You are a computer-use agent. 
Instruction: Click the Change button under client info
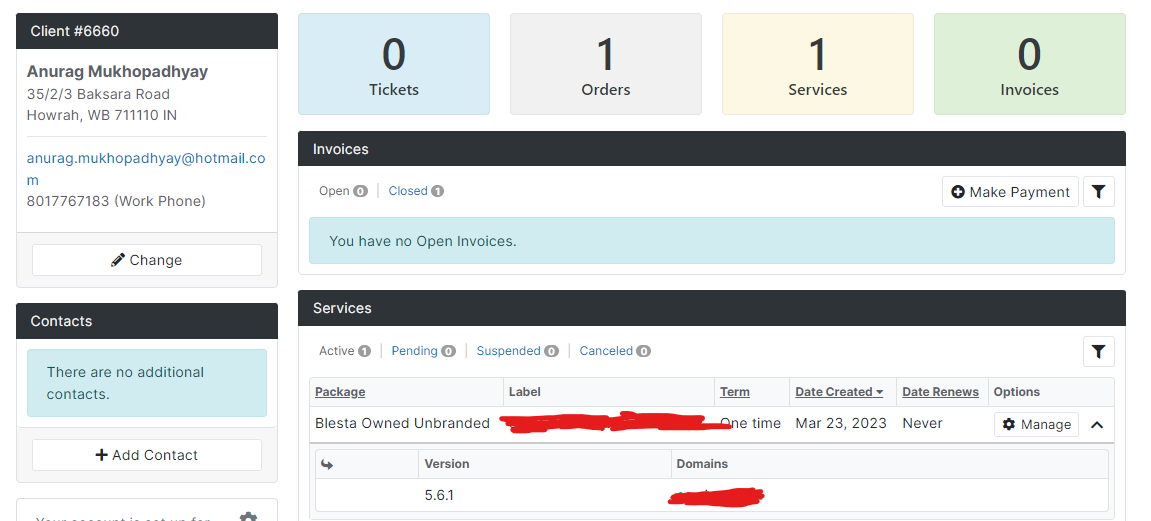tap(147, 260)
